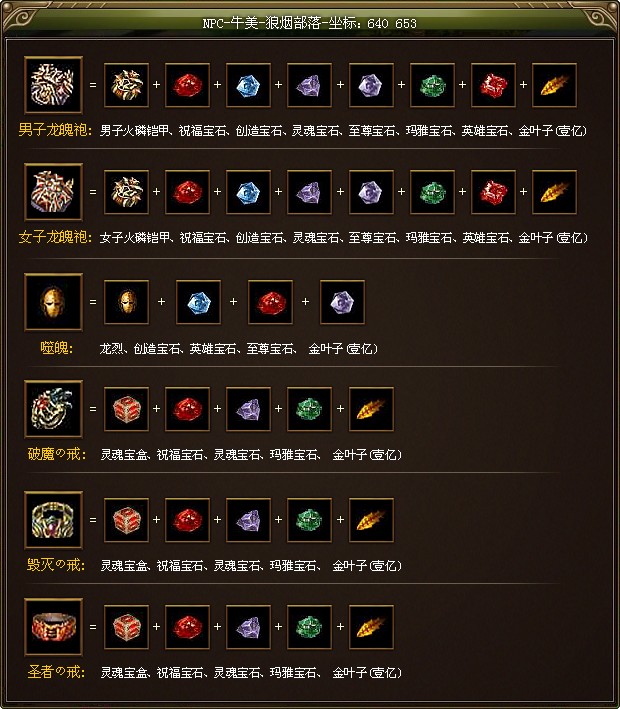
Task: Click the 龙烈 helmet ingredient icon
Action: 126,302
